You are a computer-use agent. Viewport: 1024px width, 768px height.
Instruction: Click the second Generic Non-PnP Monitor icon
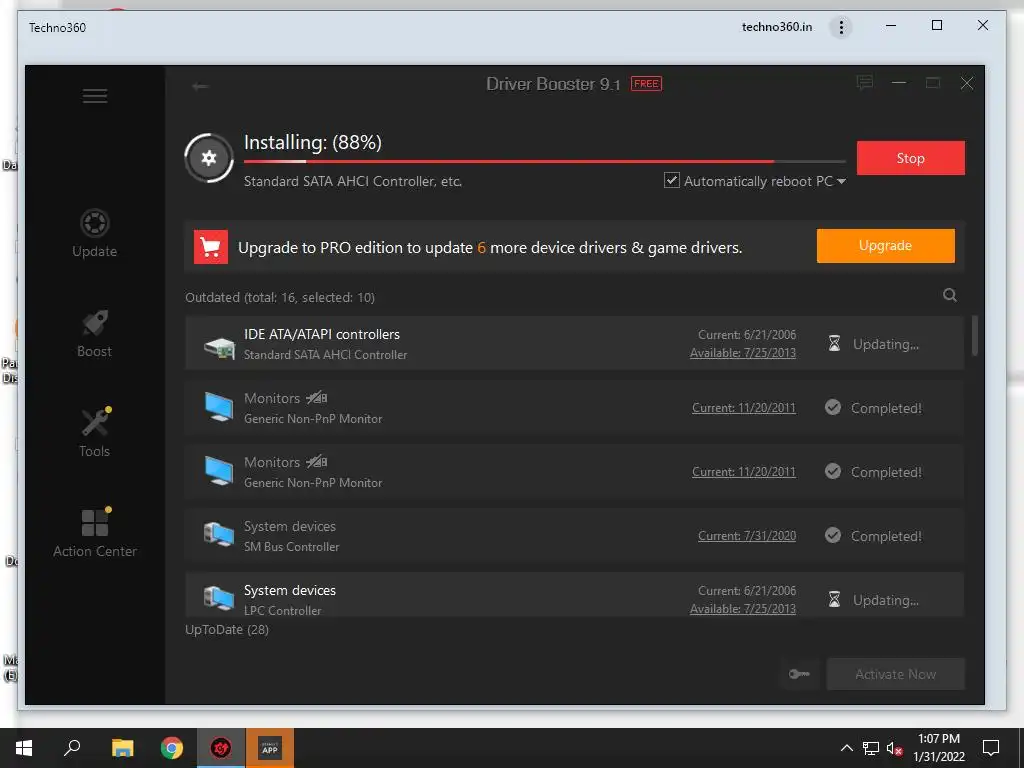pos(219,472)
